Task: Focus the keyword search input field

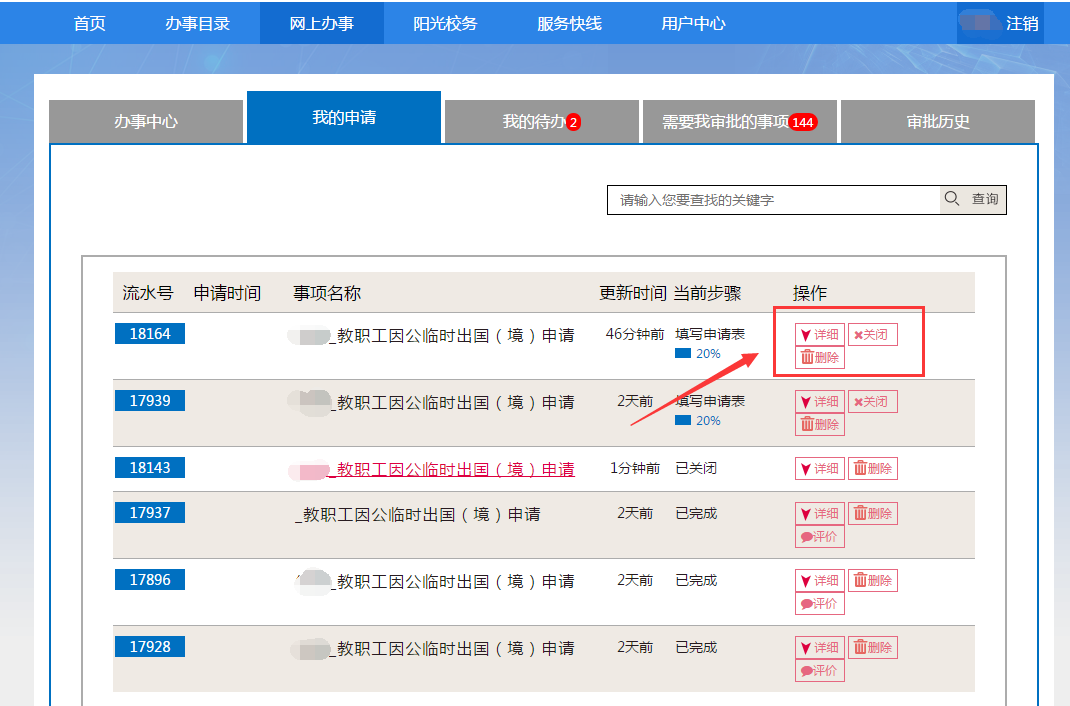Action: click(773, 200)
